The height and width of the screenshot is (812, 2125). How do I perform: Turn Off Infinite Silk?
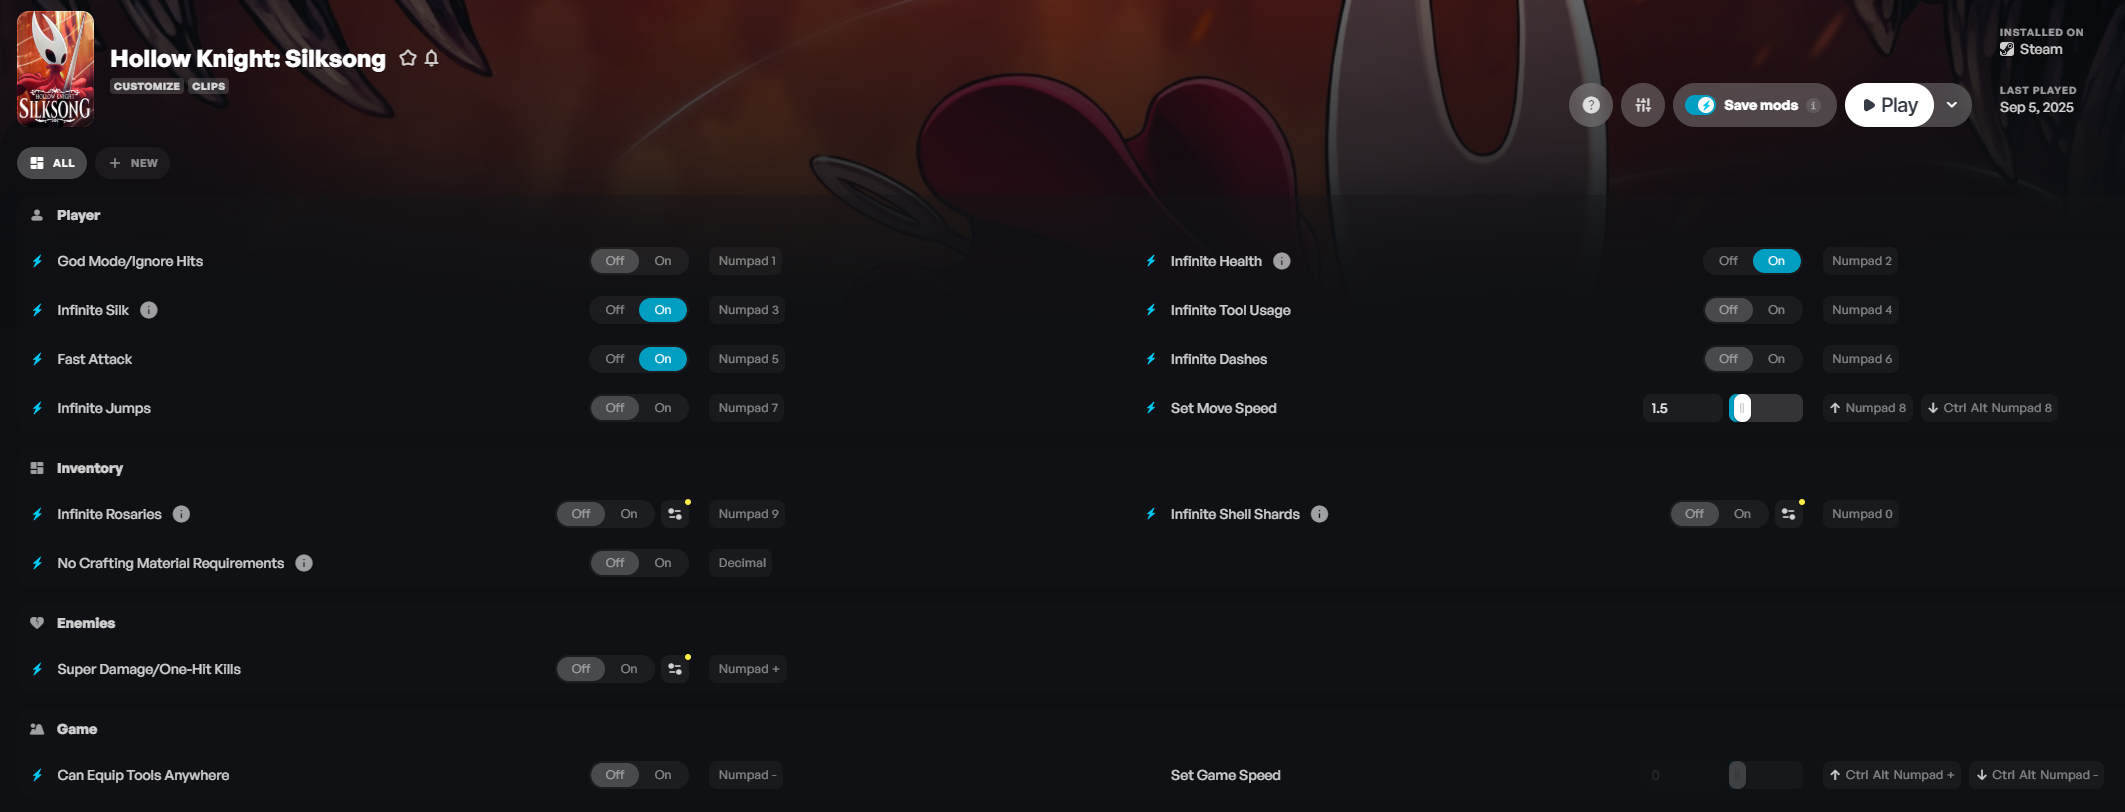[615, 310]
